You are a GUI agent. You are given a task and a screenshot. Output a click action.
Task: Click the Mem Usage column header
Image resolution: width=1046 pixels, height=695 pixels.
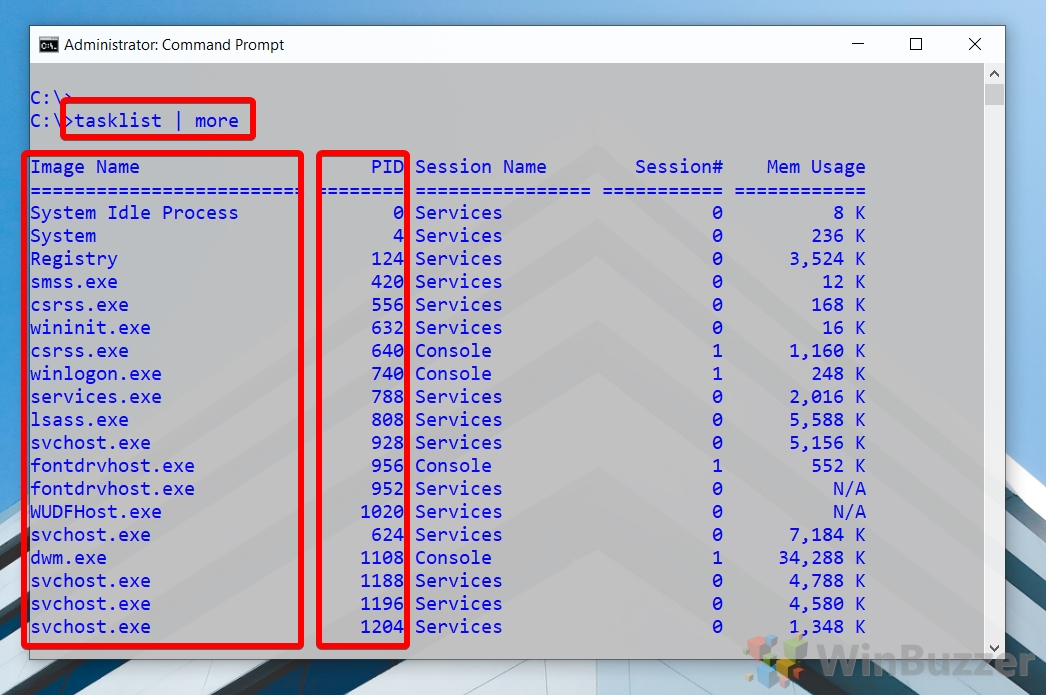click(816, 167)
